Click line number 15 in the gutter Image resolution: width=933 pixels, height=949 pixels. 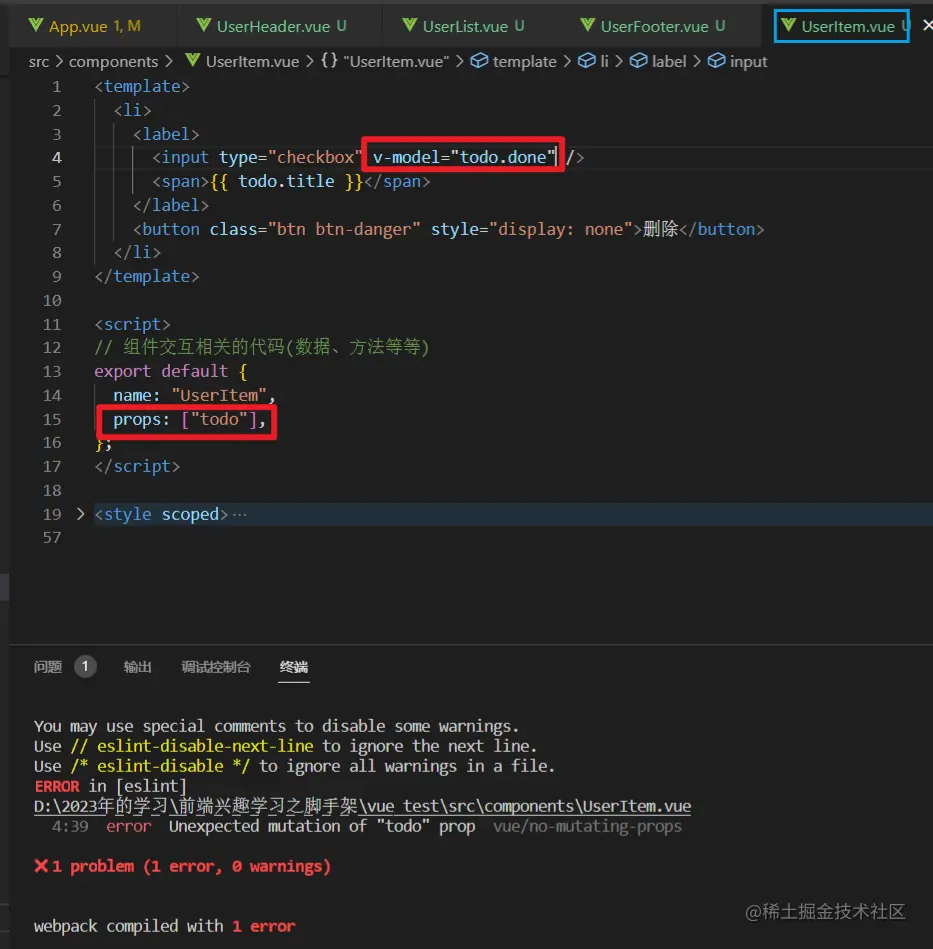click(52, 419)
